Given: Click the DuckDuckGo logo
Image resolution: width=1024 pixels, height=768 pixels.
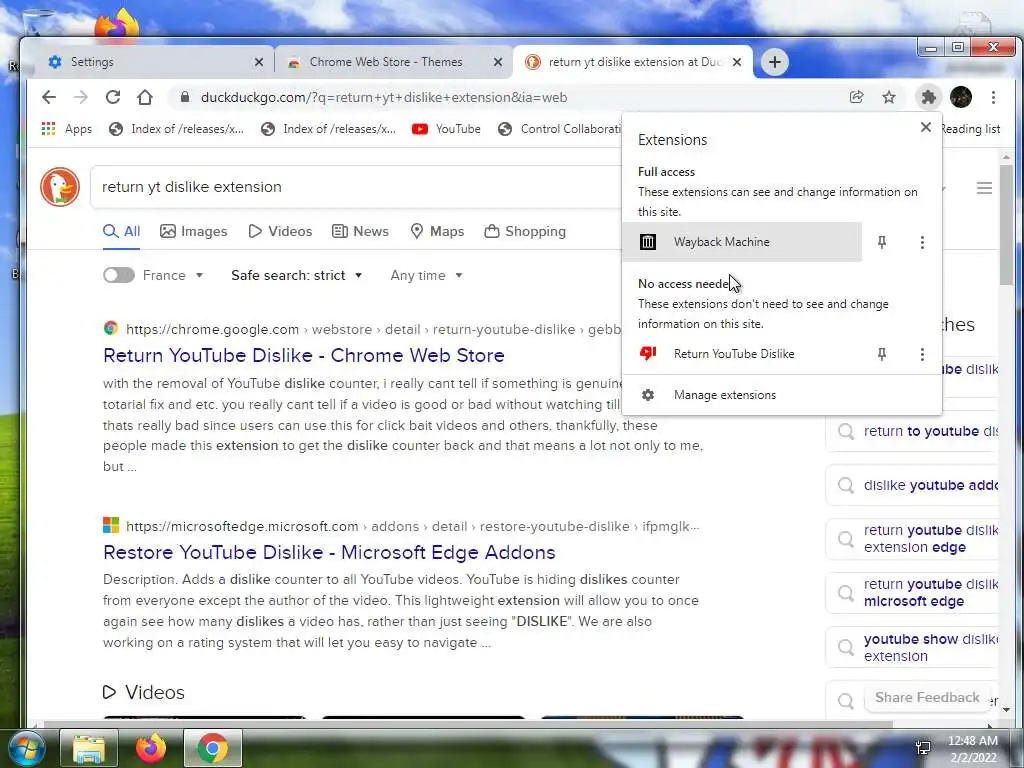Looking at the screenshot, I should pyautogui.click(x=59, y=187).
